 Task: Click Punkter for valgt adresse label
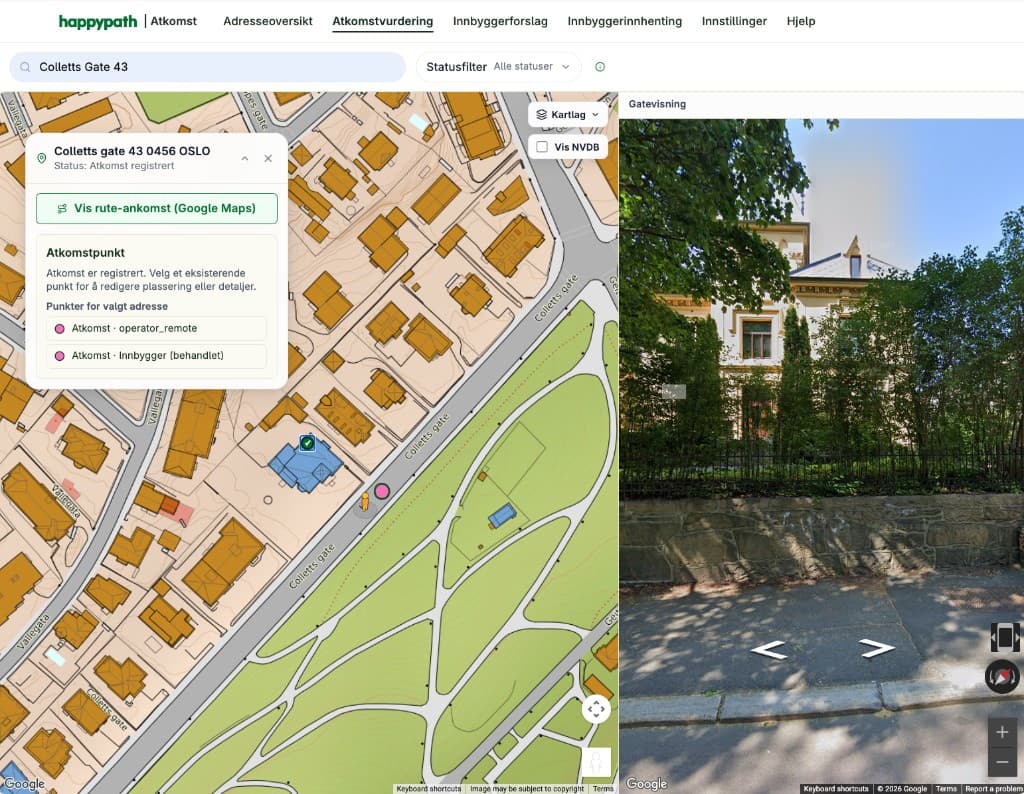tap(107, 306)
